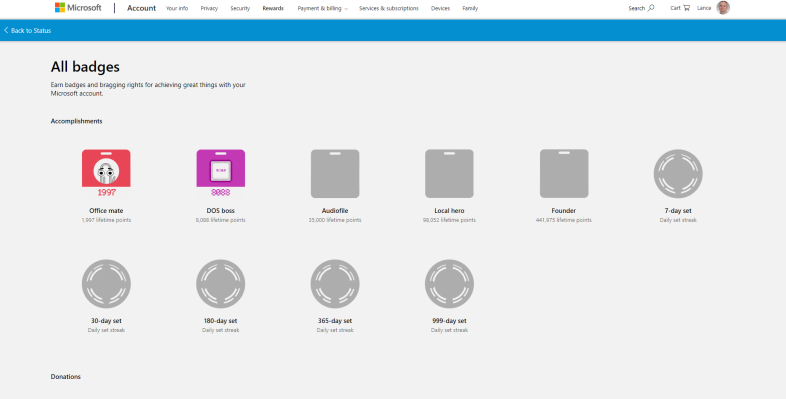Select the DOS boss 8088 badge icon
The height and width of the screenshot is (399, 786).
click(x=221, y=173)
